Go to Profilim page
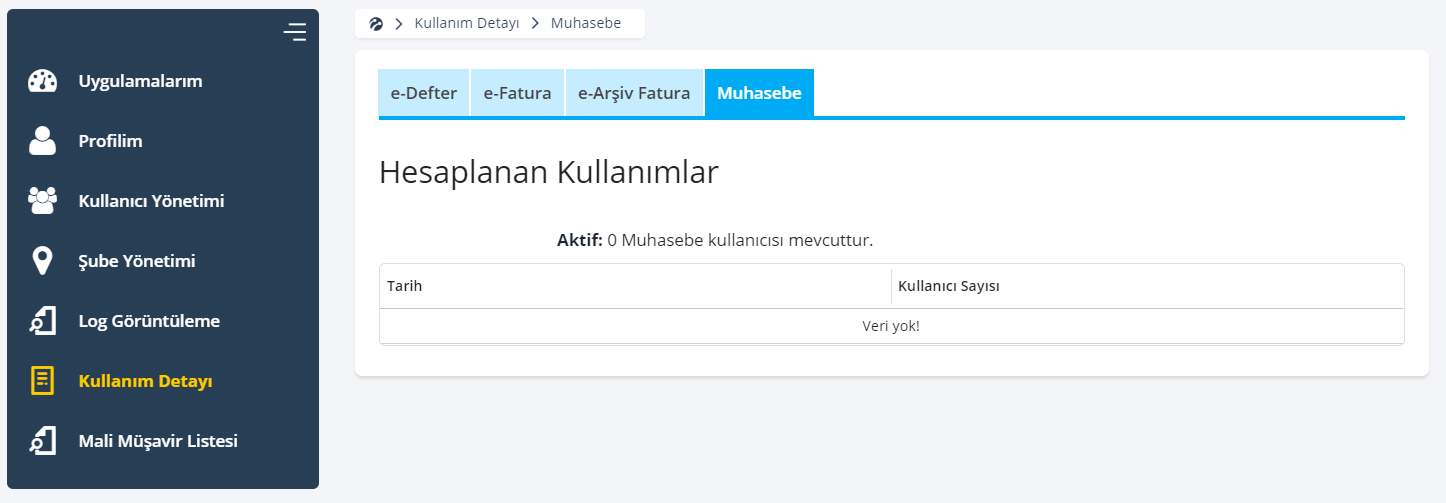Screen dimensions: 1446x503 (111, 141)
